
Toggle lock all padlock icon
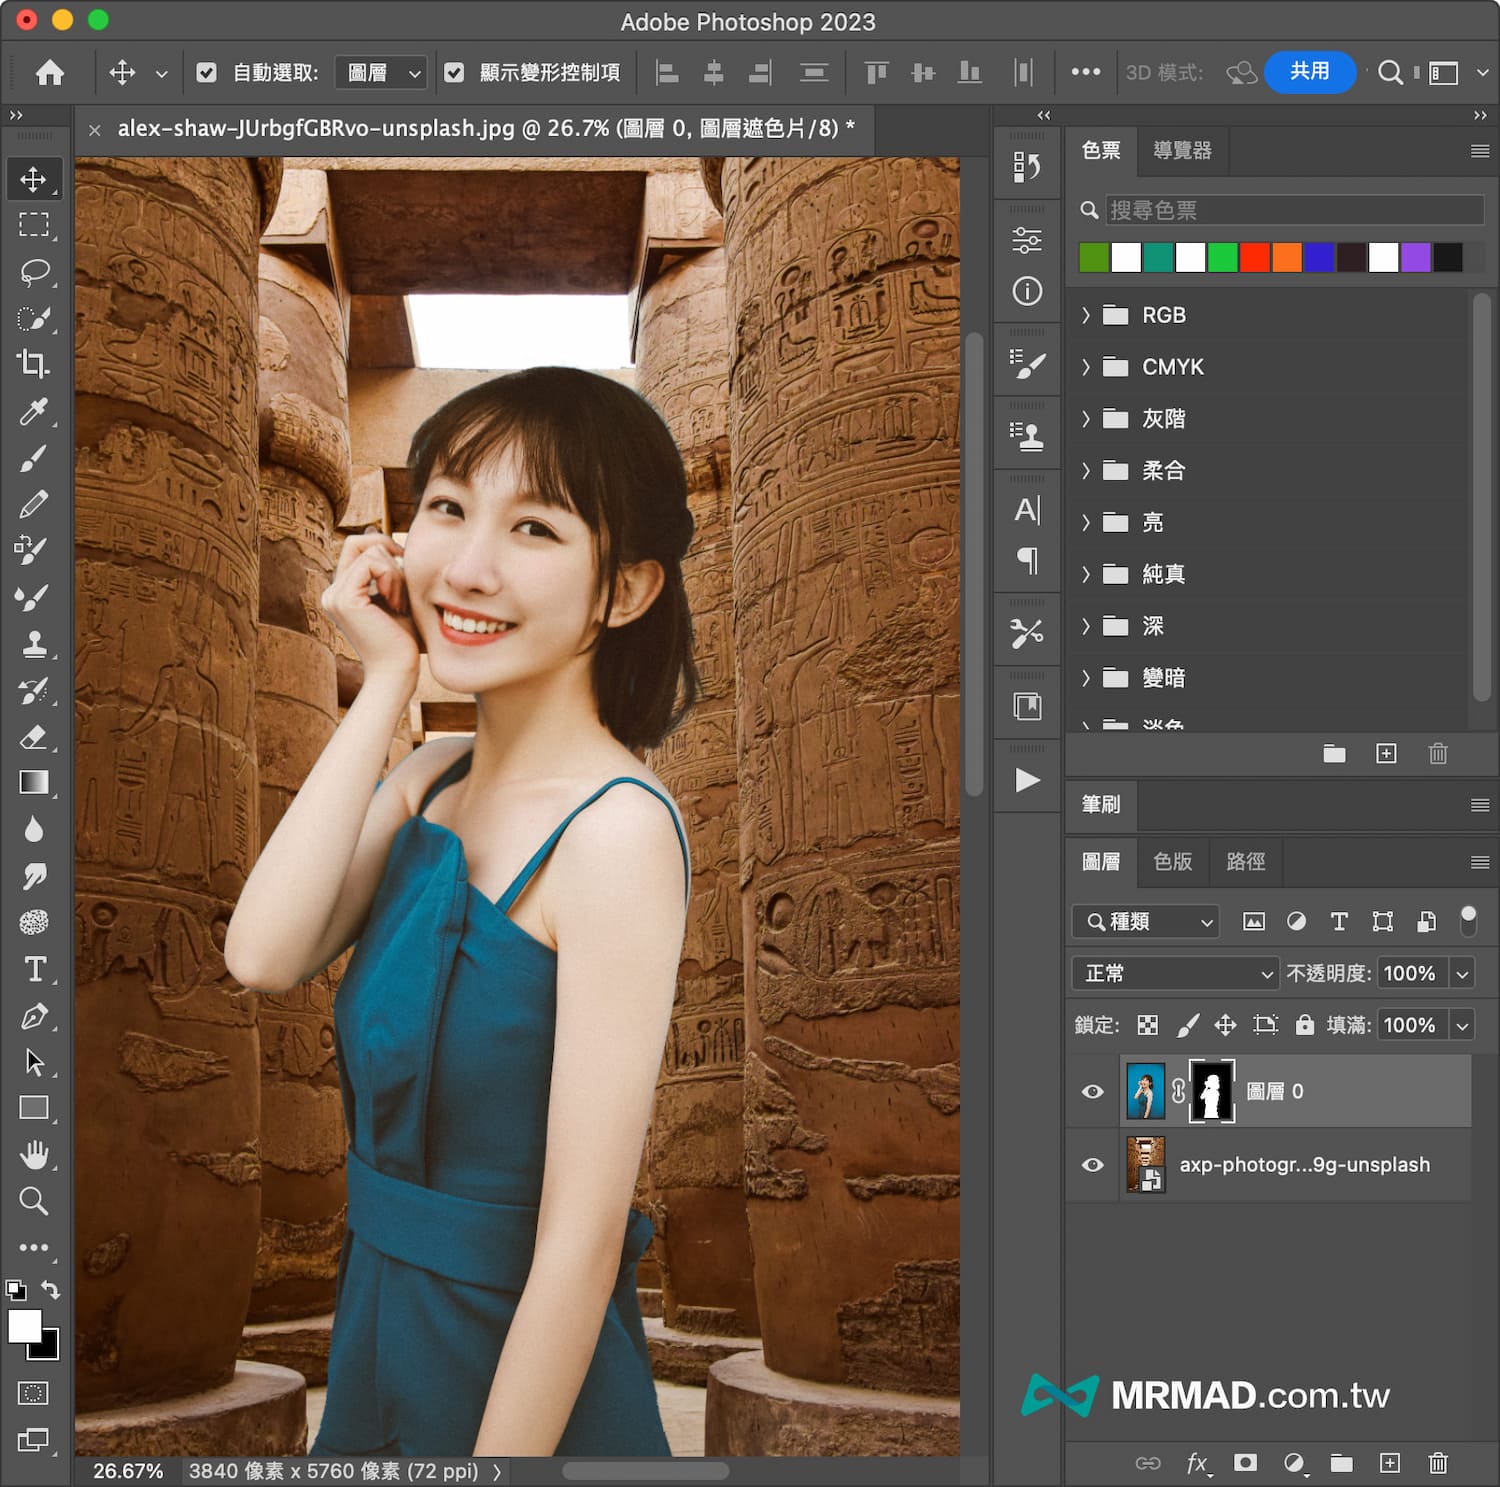click(1304, 1025)
